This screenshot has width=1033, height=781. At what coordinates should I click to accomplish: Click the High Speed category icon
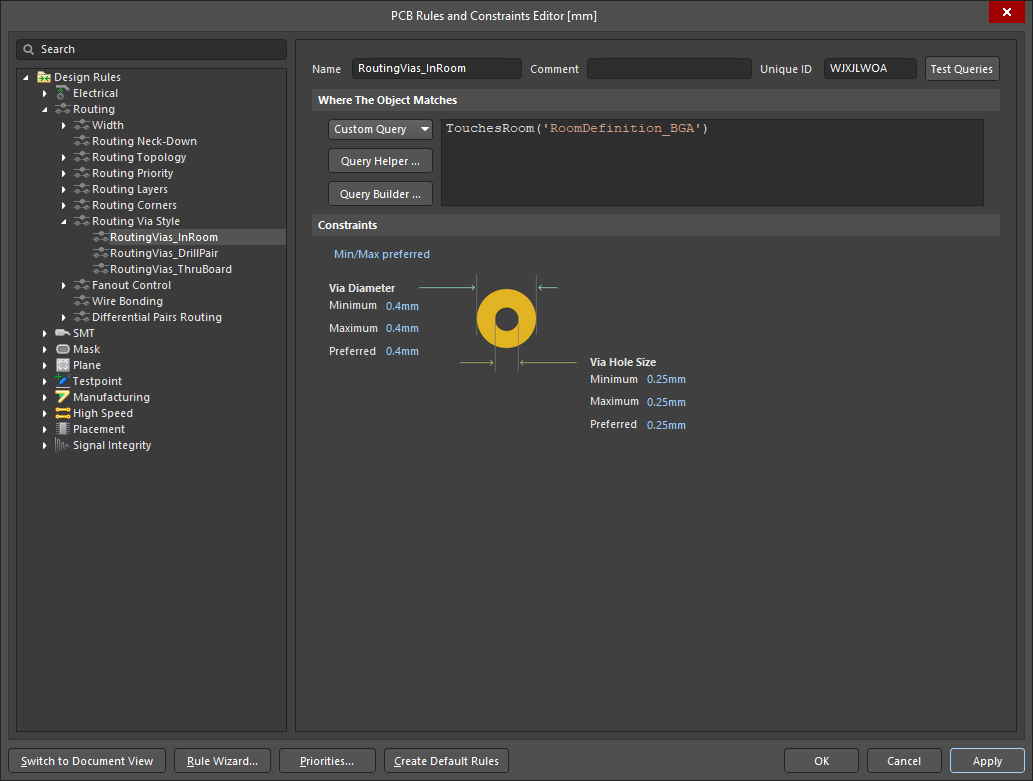63,413
